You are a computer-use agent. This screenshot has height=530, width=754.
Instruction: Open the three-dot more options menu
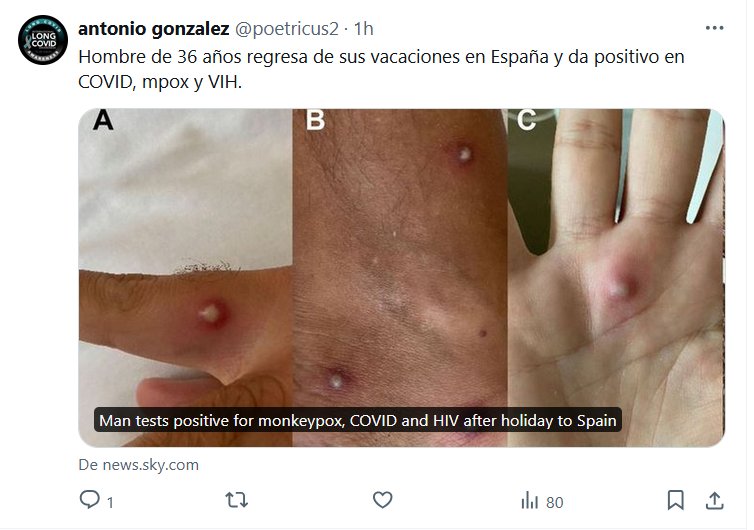click(715, 28)
